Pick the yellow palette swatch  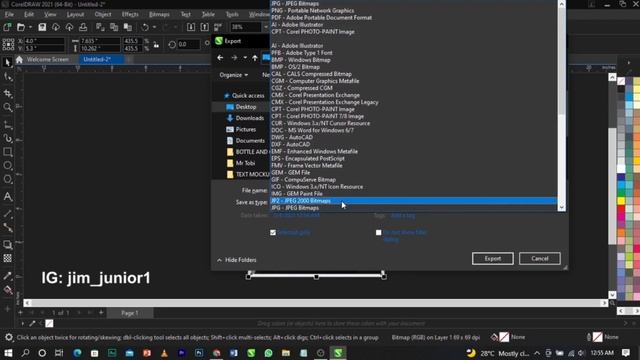(621, 201)
